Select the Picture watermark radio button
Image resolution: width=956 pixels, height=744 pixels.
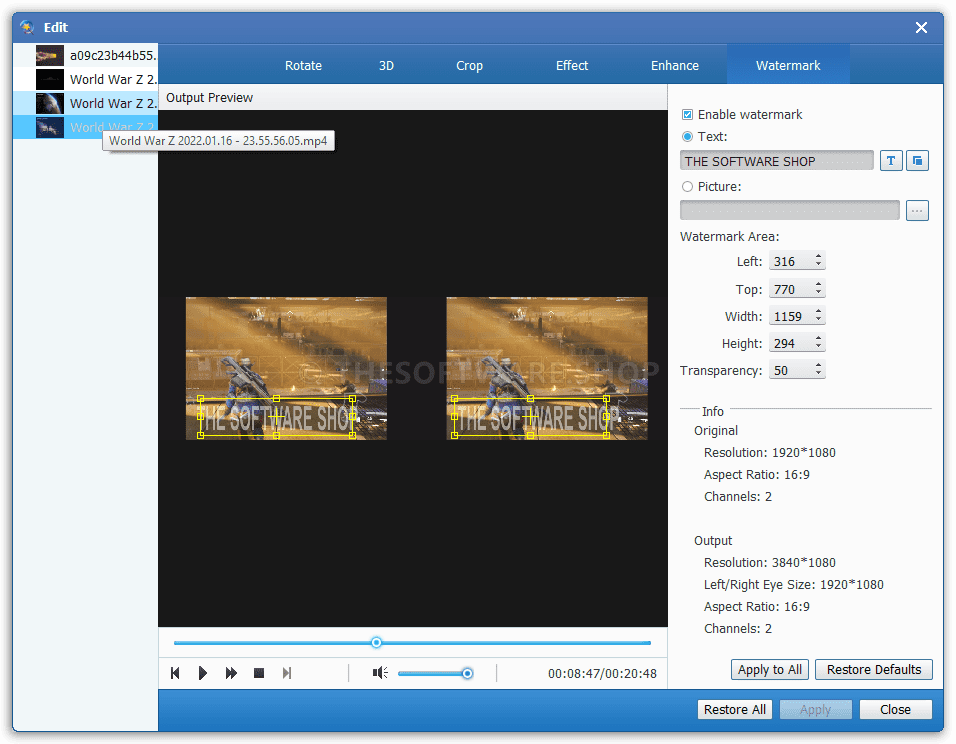[x=687, y=187]
